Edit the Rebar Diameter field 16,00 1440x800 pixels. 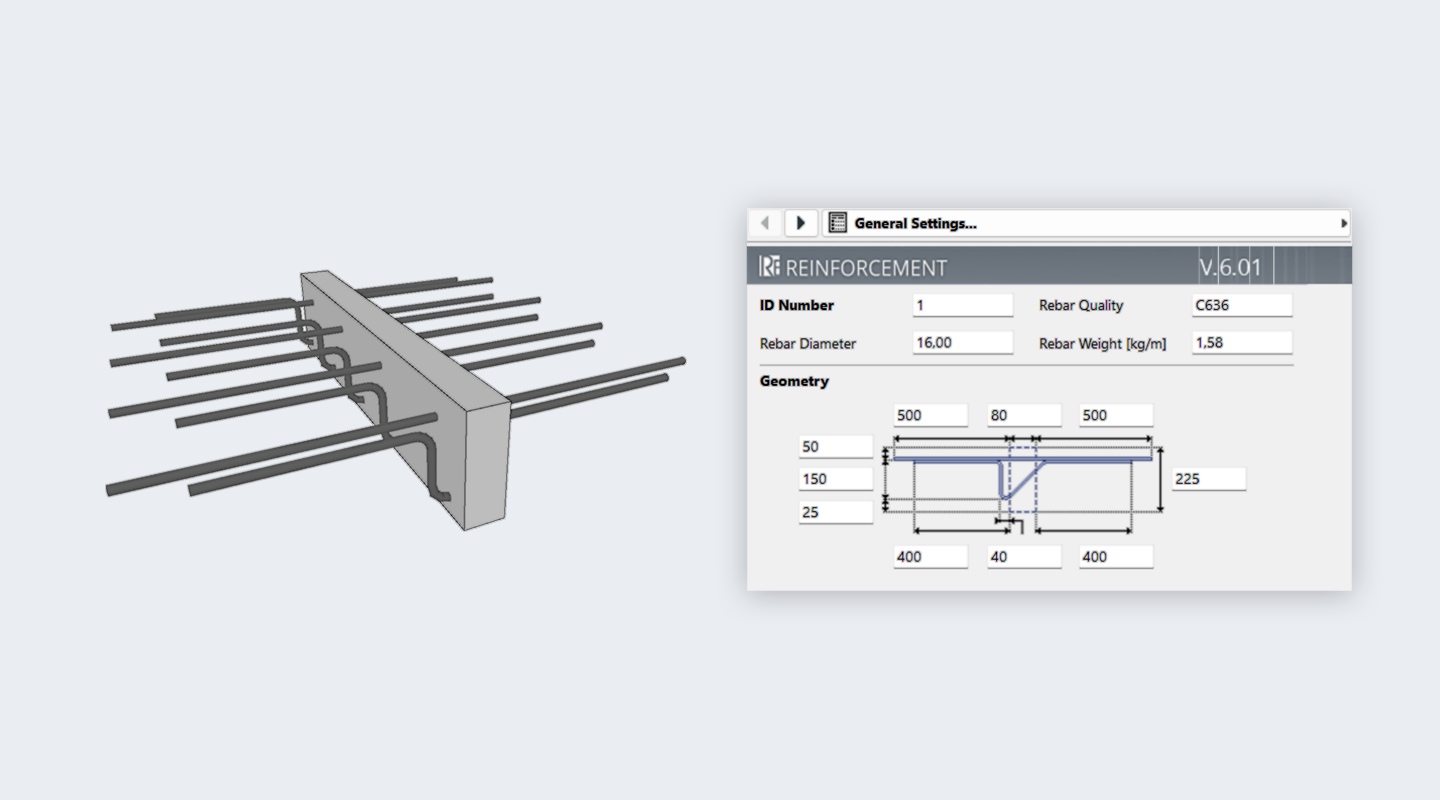[x=962, y=342]
